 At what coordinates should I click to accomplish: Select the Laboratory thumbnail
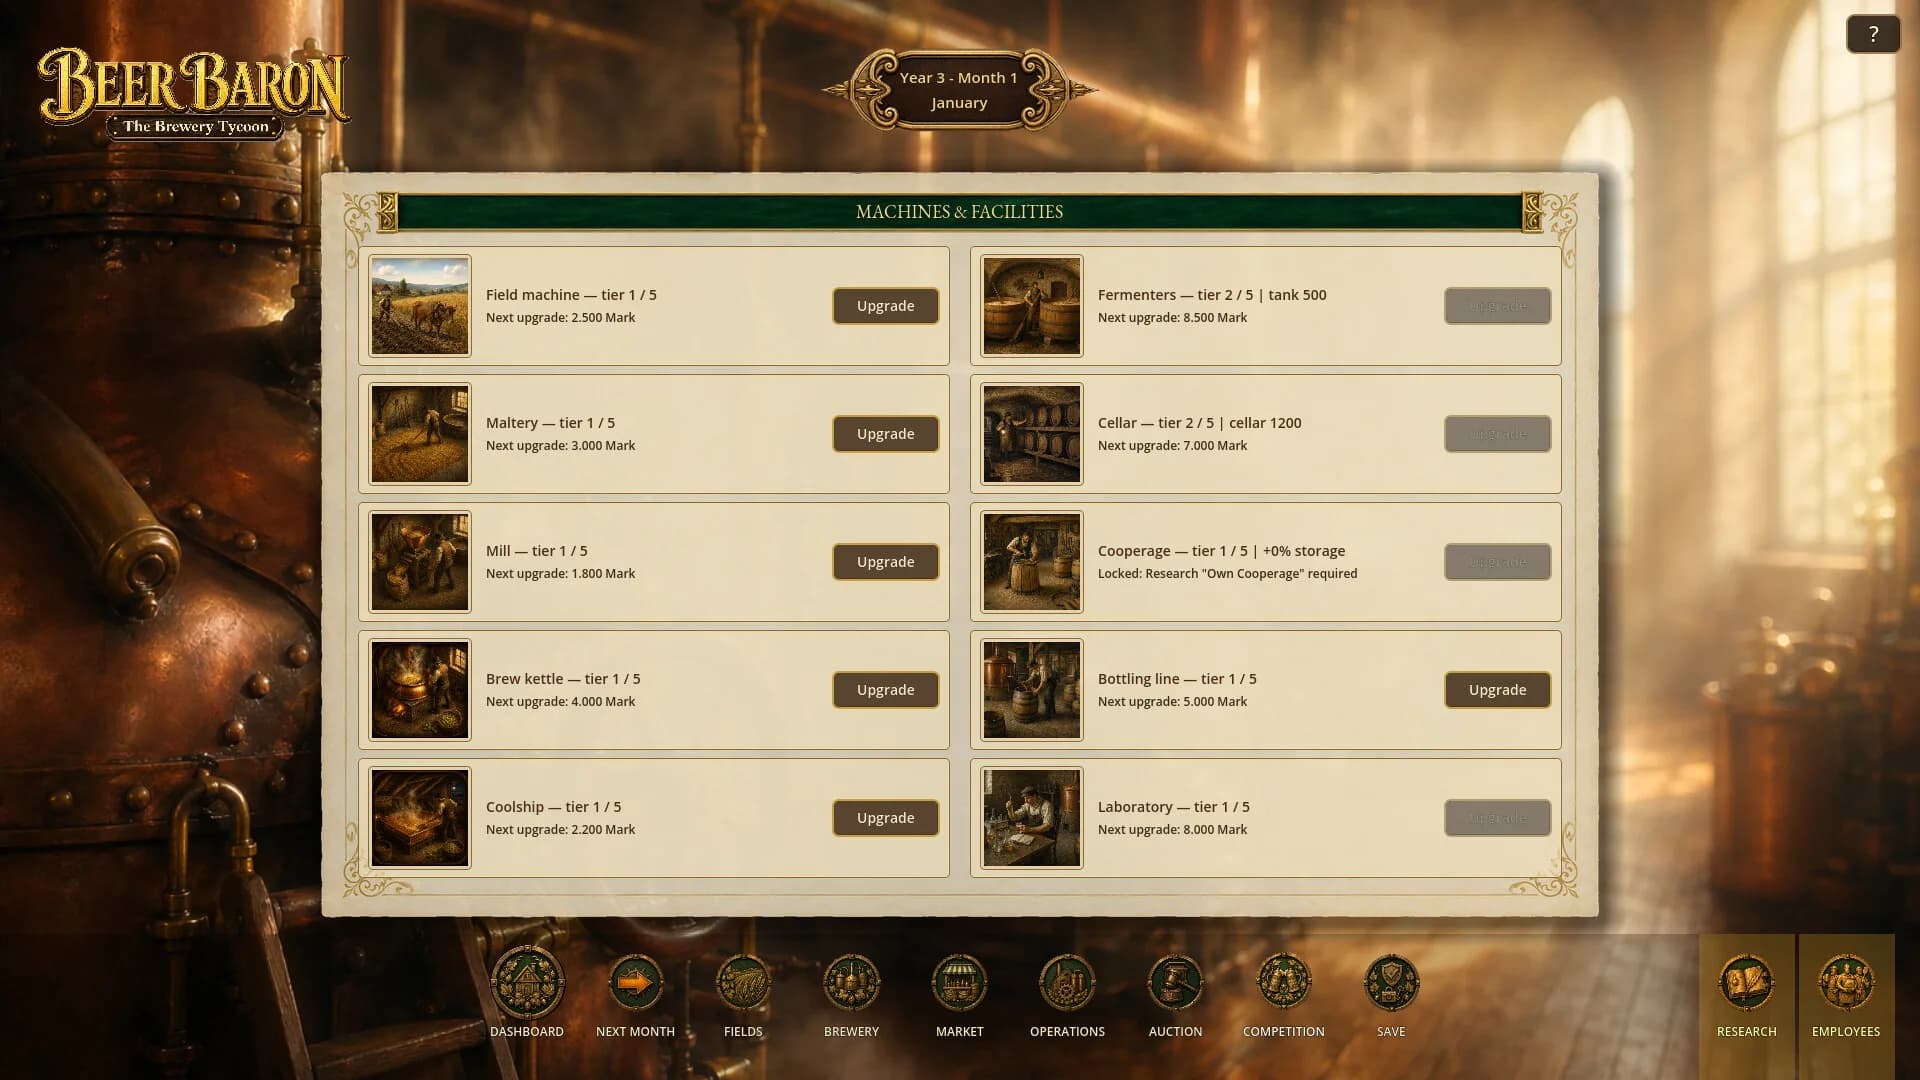coord(1032,818)
